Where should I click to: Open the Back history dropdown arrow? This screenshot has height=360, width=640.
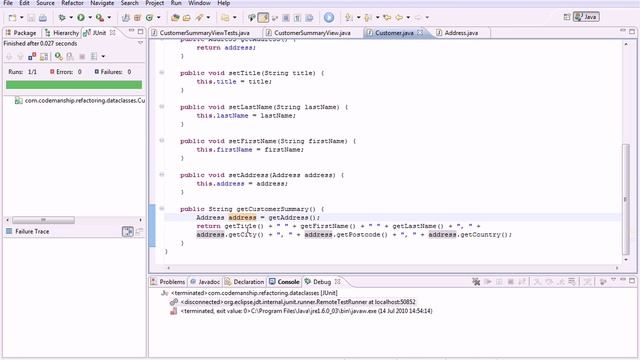(408, 18)
